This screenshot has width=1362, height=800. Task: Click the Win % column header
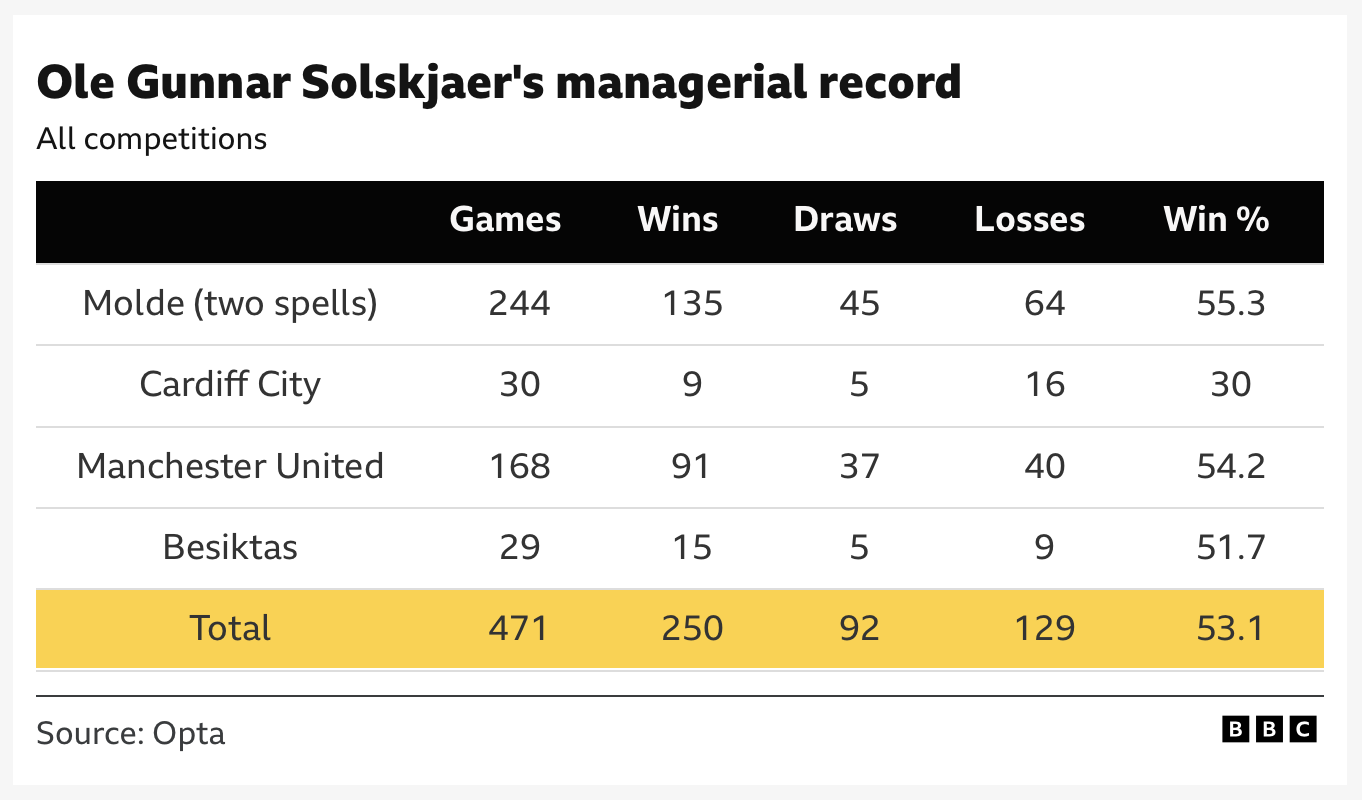click(1216, 220)
